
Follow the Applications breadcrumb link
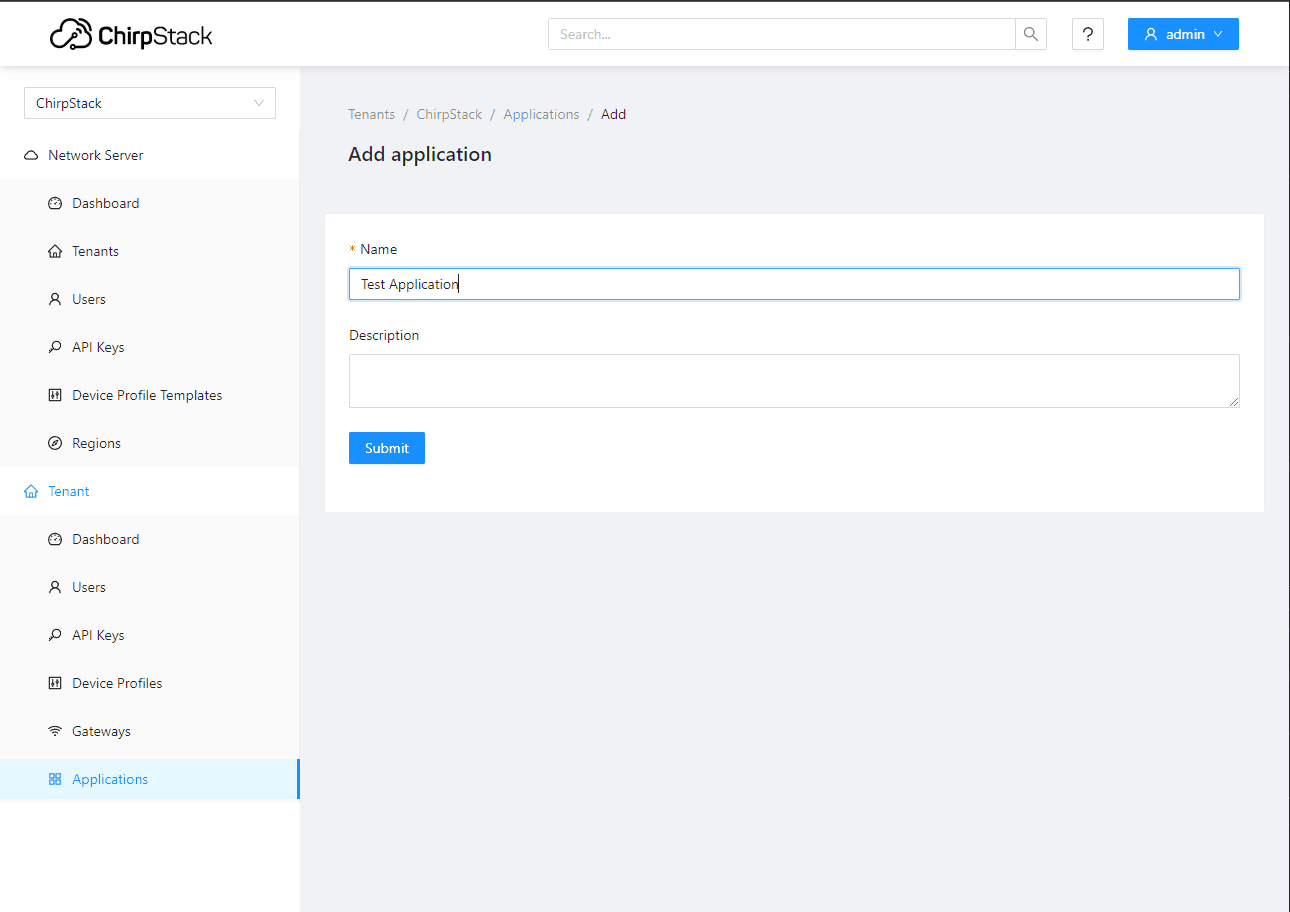tap(541, 114)
